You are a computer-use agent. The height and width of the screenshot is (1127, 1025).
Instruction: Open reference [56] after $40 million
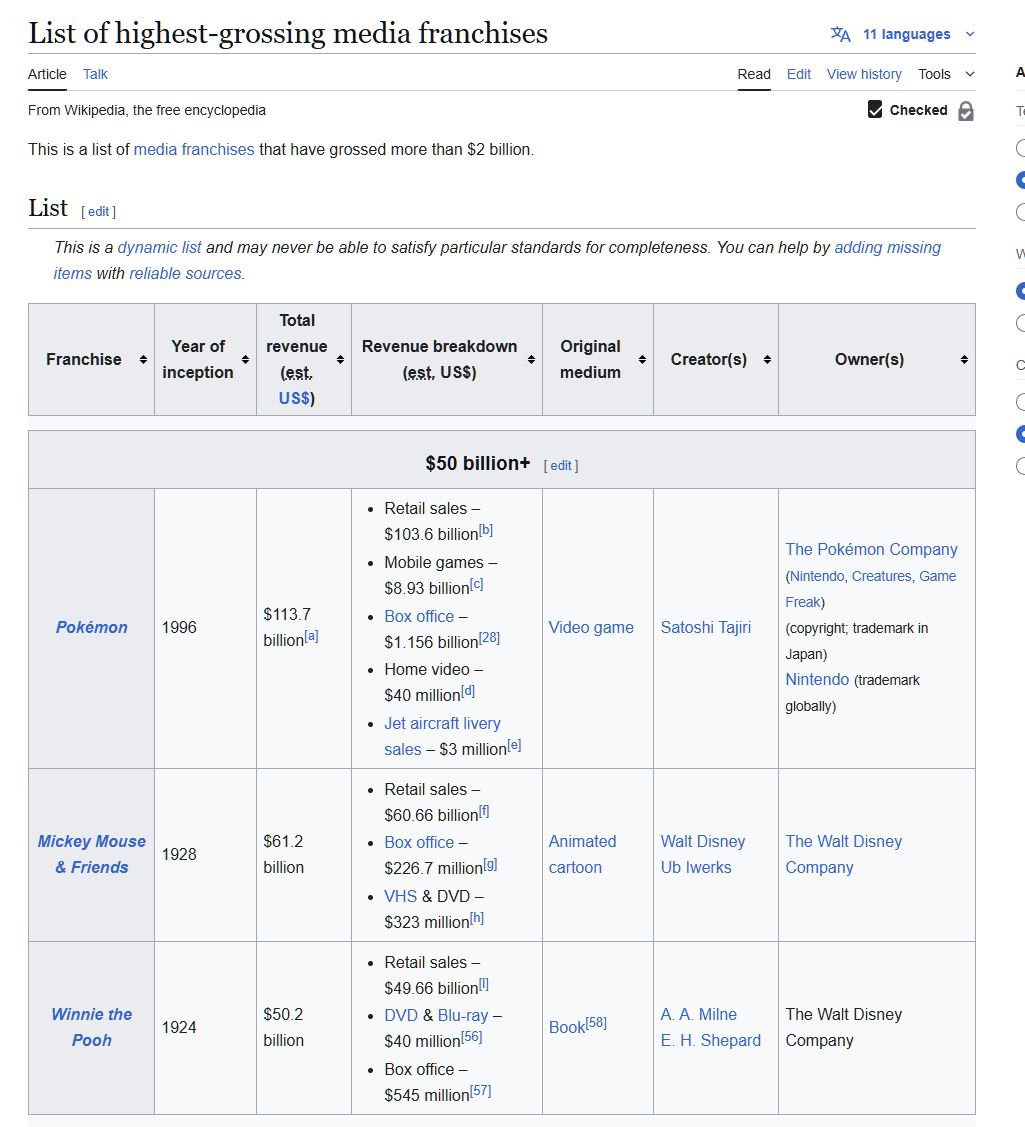(x=472, y=1037)
